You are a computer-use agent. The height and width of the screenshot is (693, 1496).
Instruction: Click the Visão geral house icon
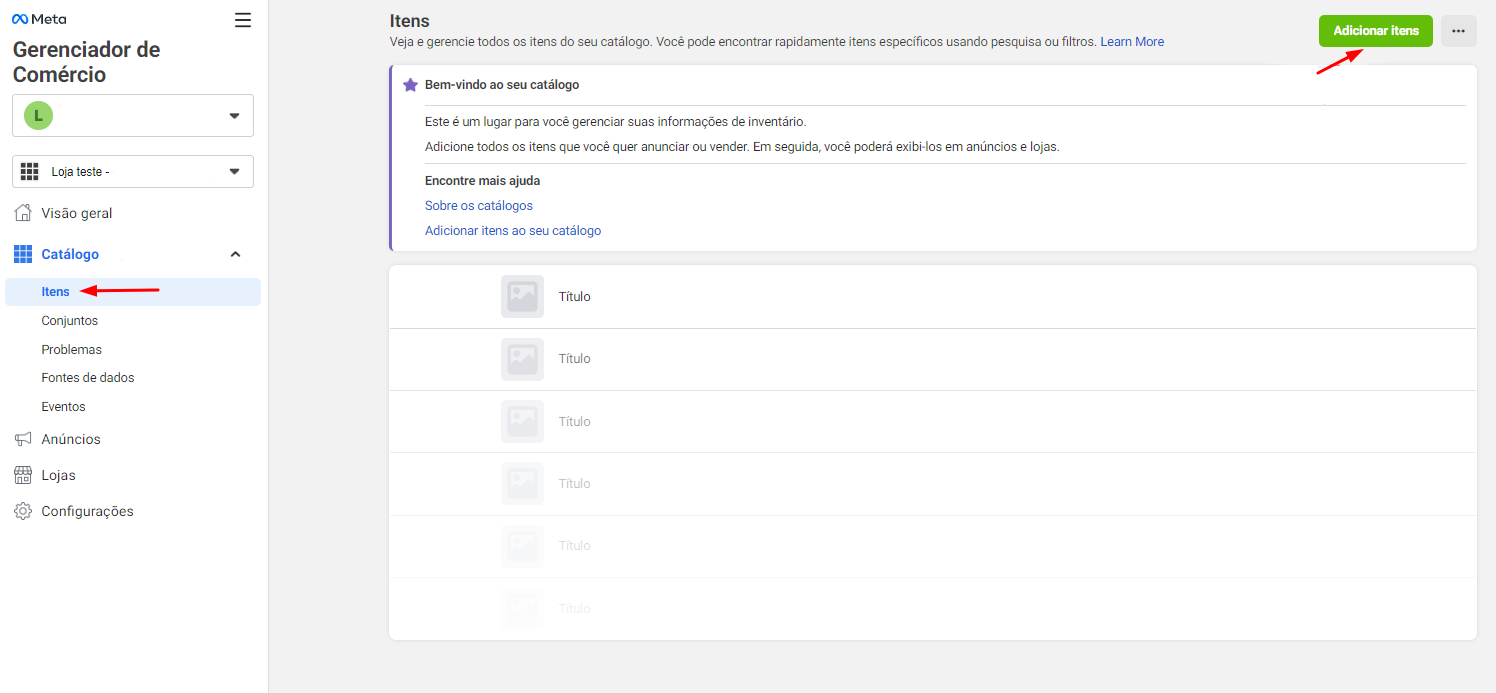point(23,213)
